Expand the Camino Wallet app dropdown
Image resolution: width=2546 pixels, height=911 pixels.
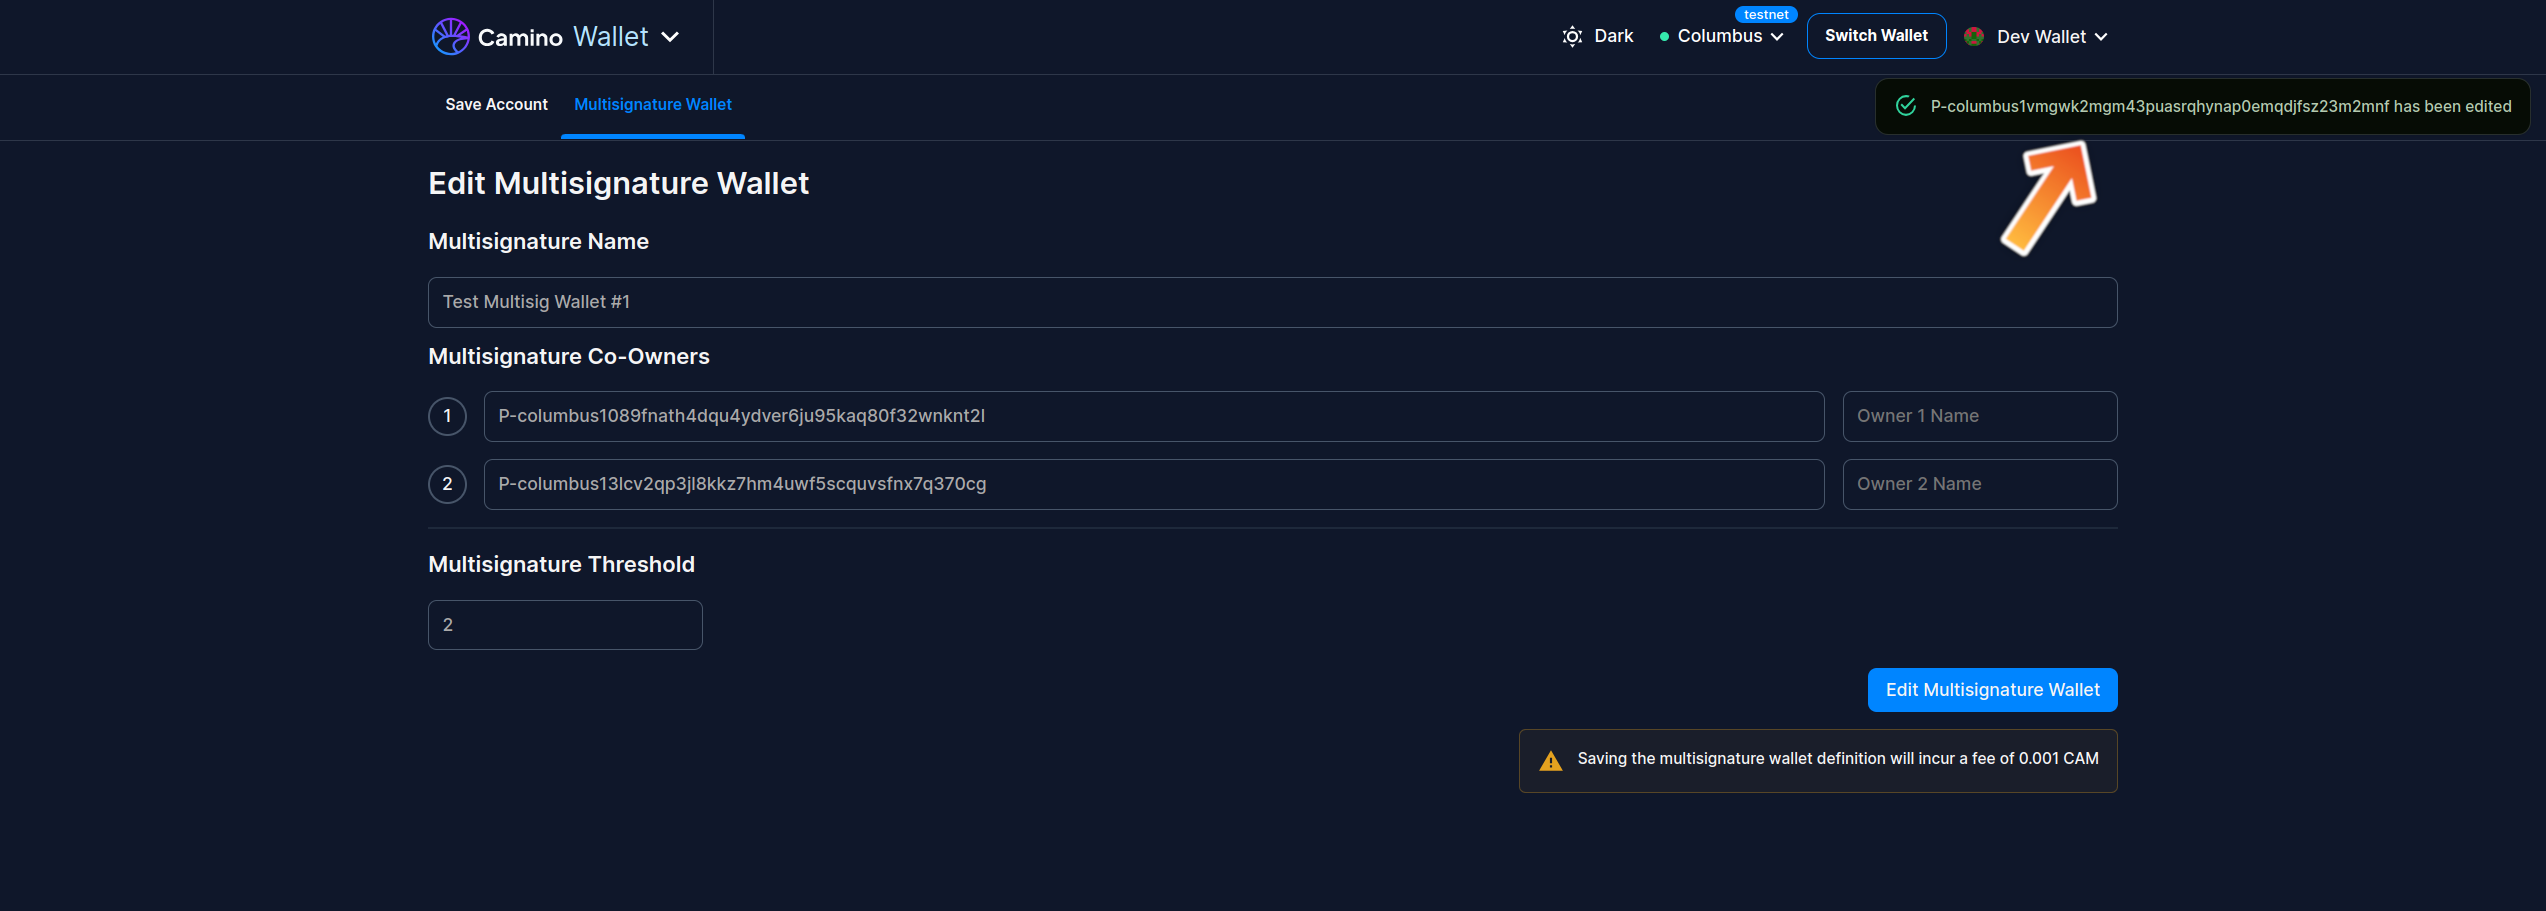[x=670, y=37]
